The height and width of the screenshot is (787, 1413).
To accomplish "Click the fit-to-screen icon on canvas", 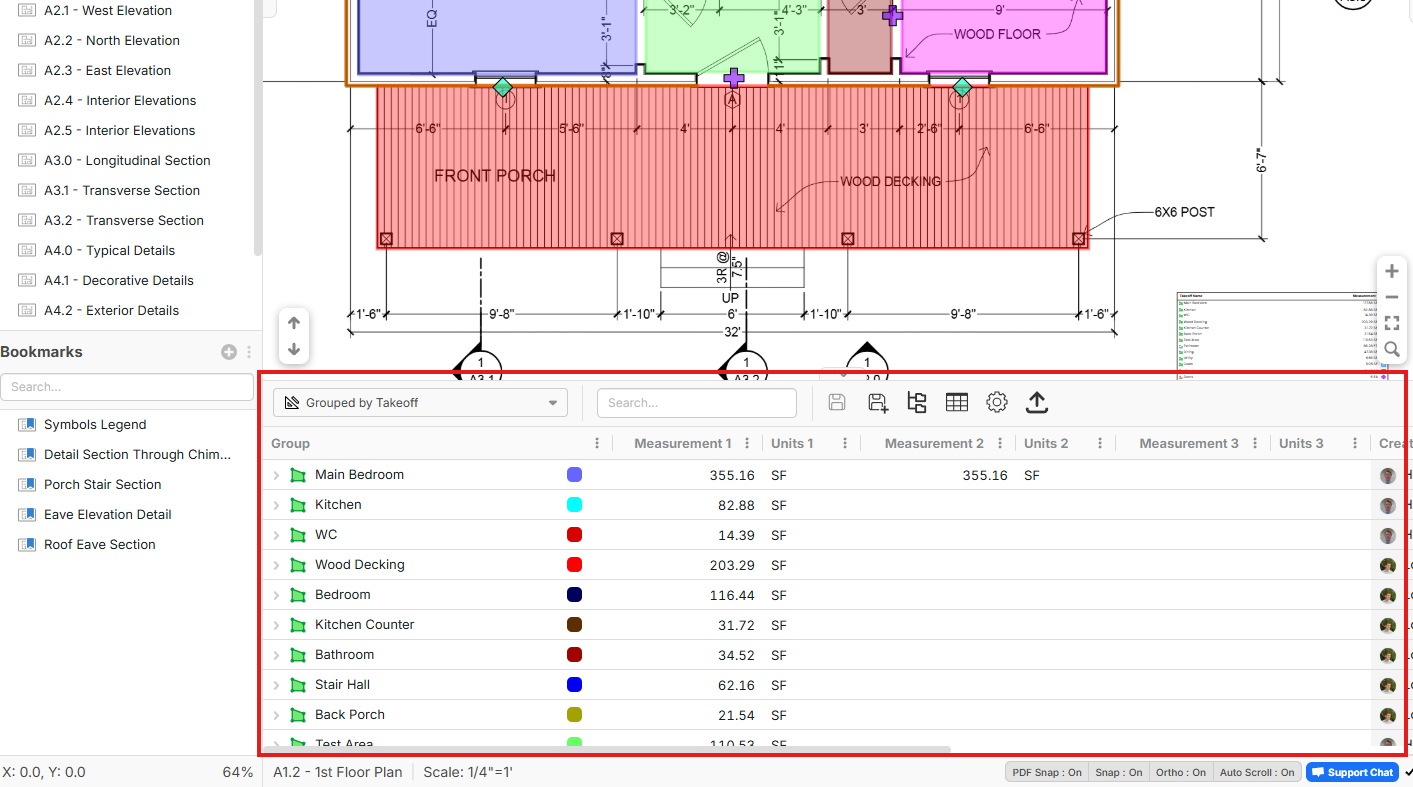I will coord(1391,323).
